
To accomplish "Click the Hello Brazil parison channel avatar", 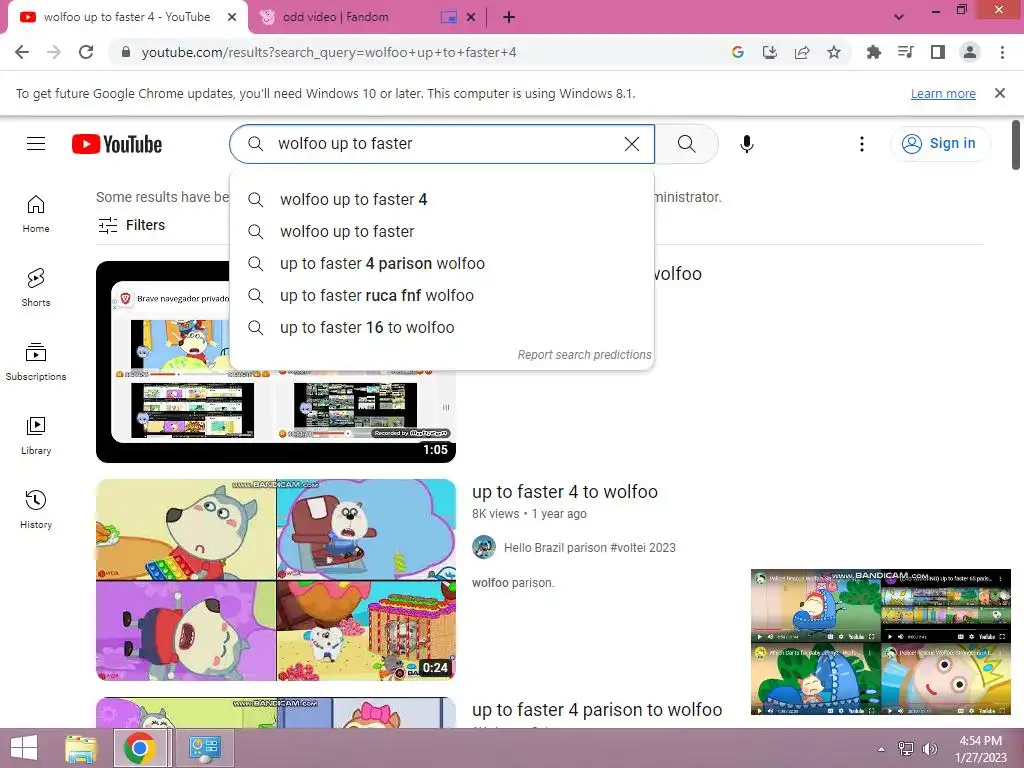I will pyautogui.click(x=484, y=547).
